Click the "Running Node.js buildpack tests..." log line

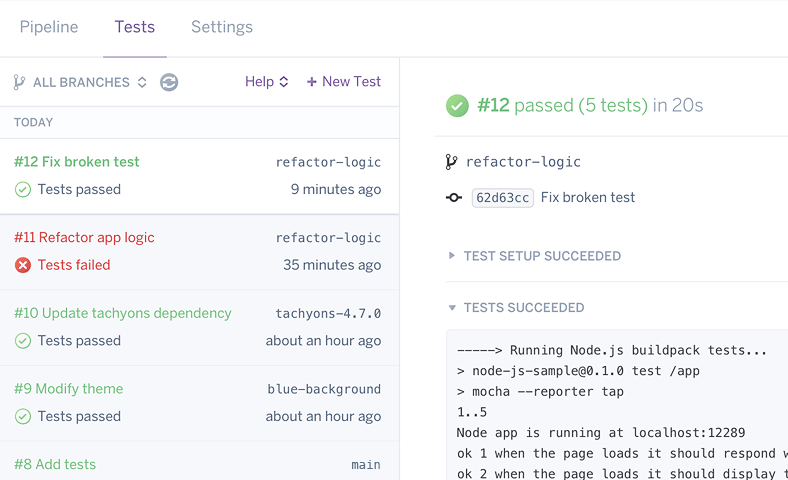pyautogui.click(x=612, y=350)
